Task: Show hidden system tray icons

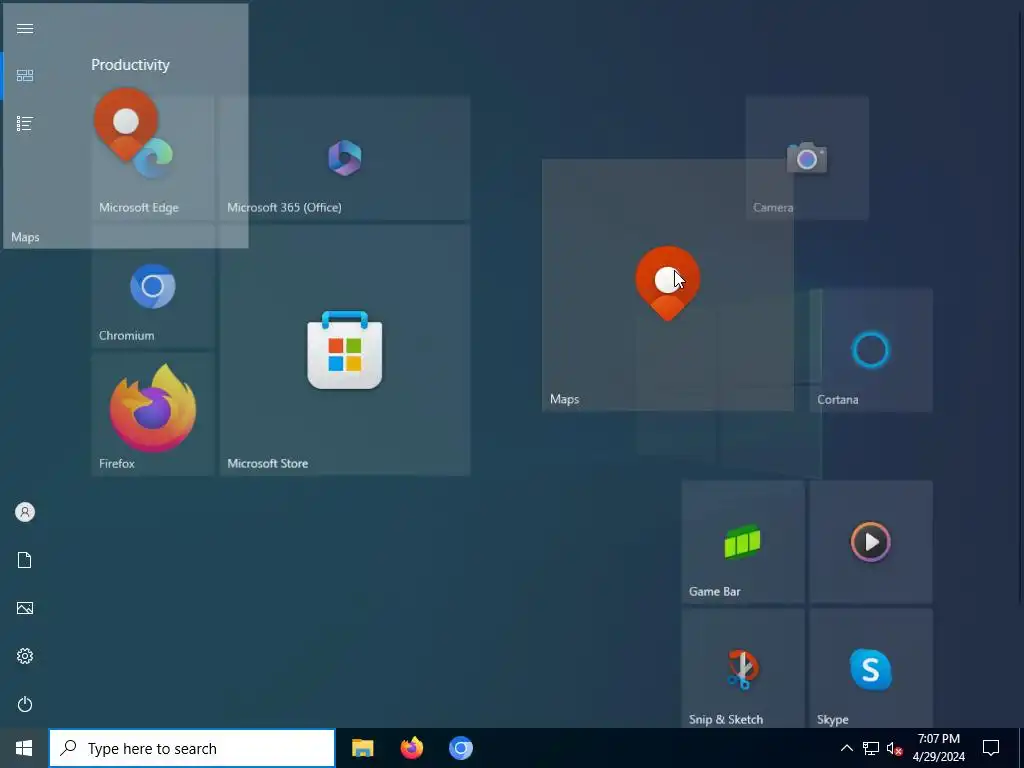Action: tap(846, 748)
